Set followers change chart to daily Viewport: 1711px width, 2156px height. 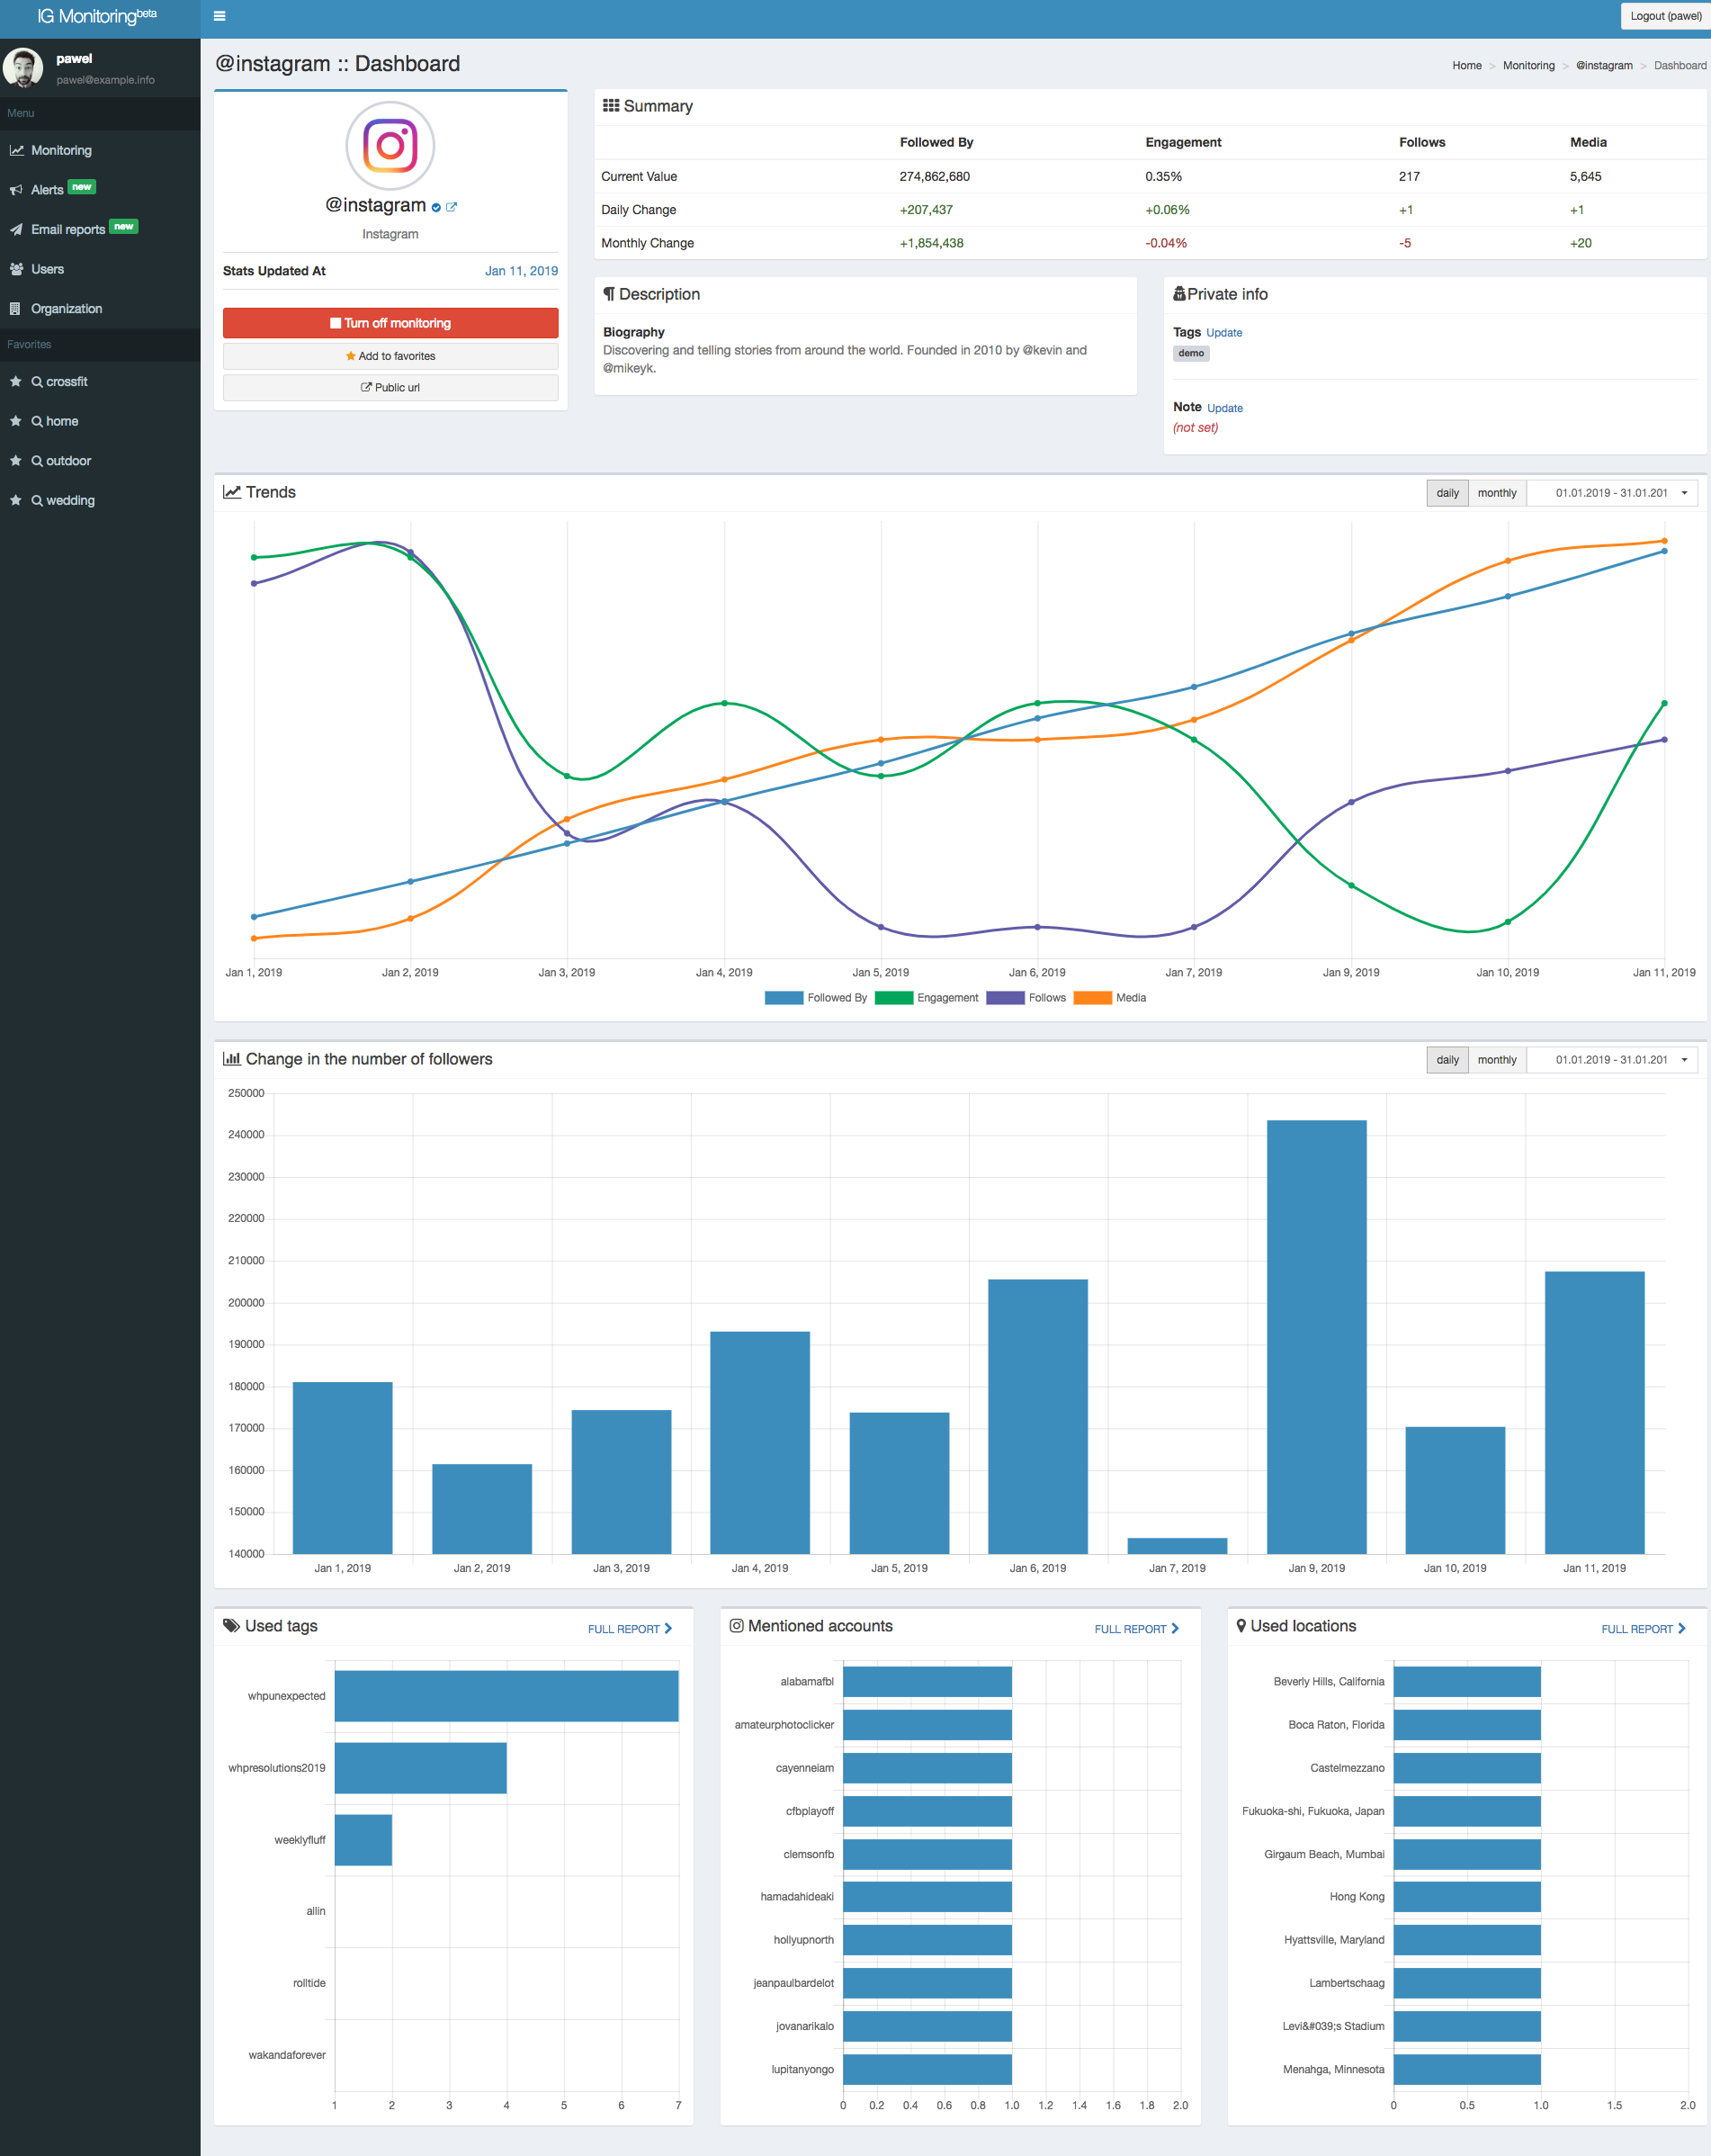coord(1447,1060)
